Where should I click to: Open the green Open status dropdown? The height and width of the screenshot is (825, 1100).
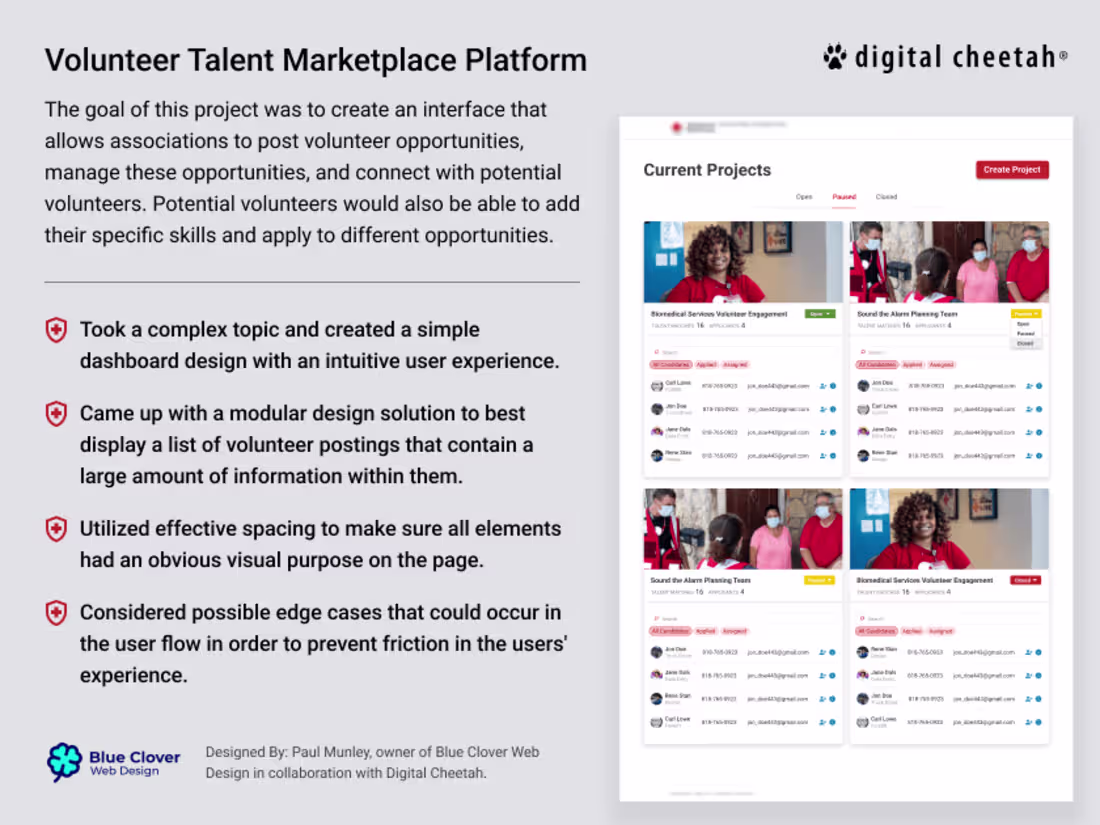pos(820,313)
